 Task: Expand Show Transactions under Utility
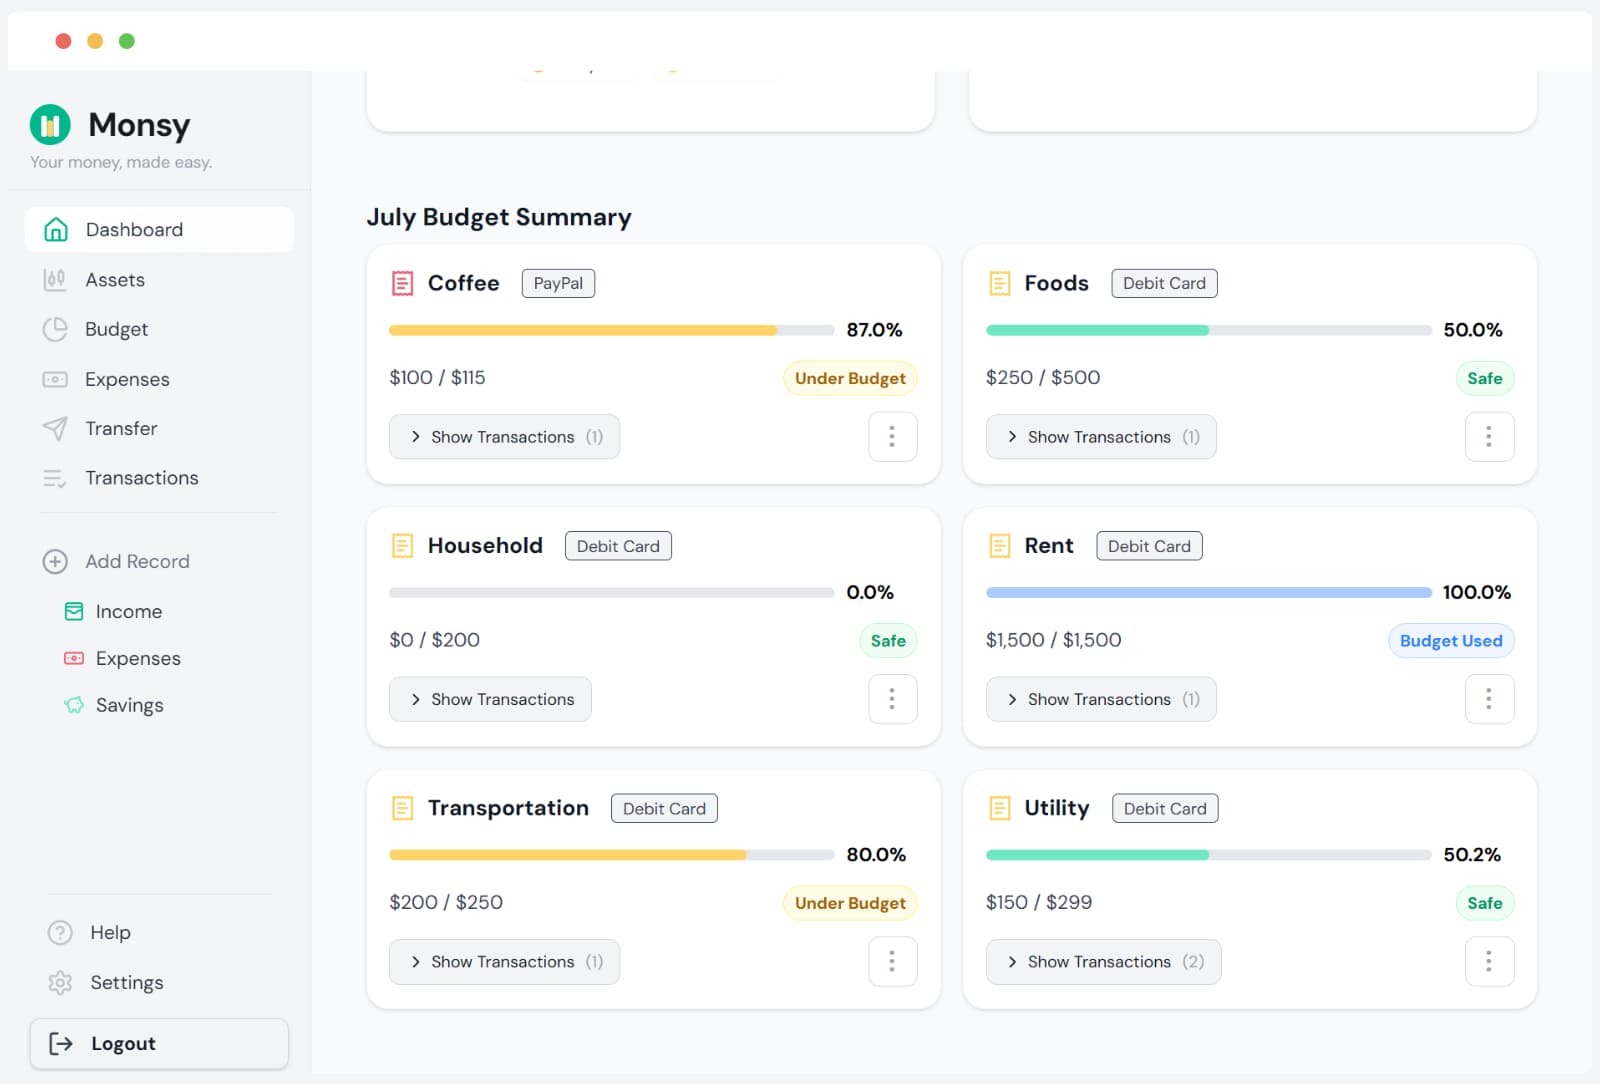pos(1103,961)
